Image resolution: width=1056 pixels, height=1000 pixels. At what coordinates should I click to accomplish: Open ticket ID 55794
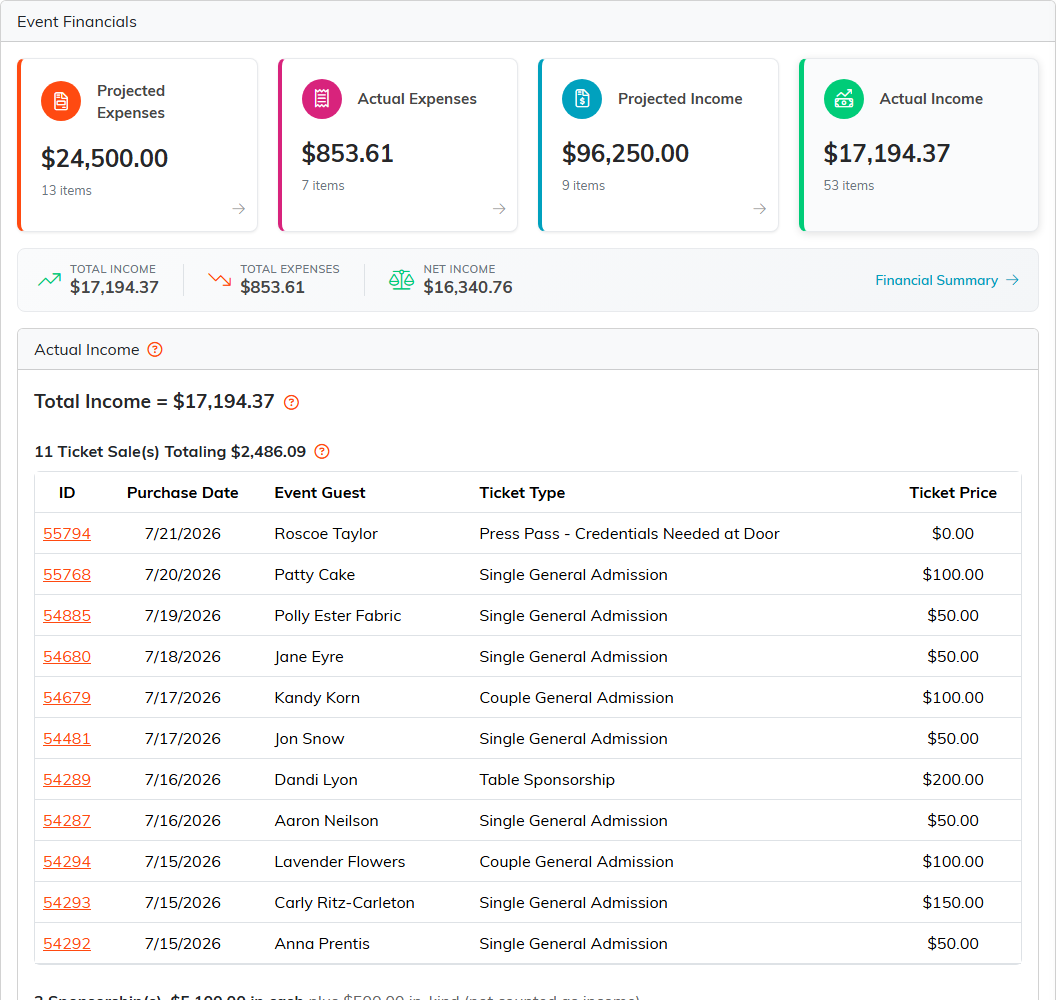(67, 534)
